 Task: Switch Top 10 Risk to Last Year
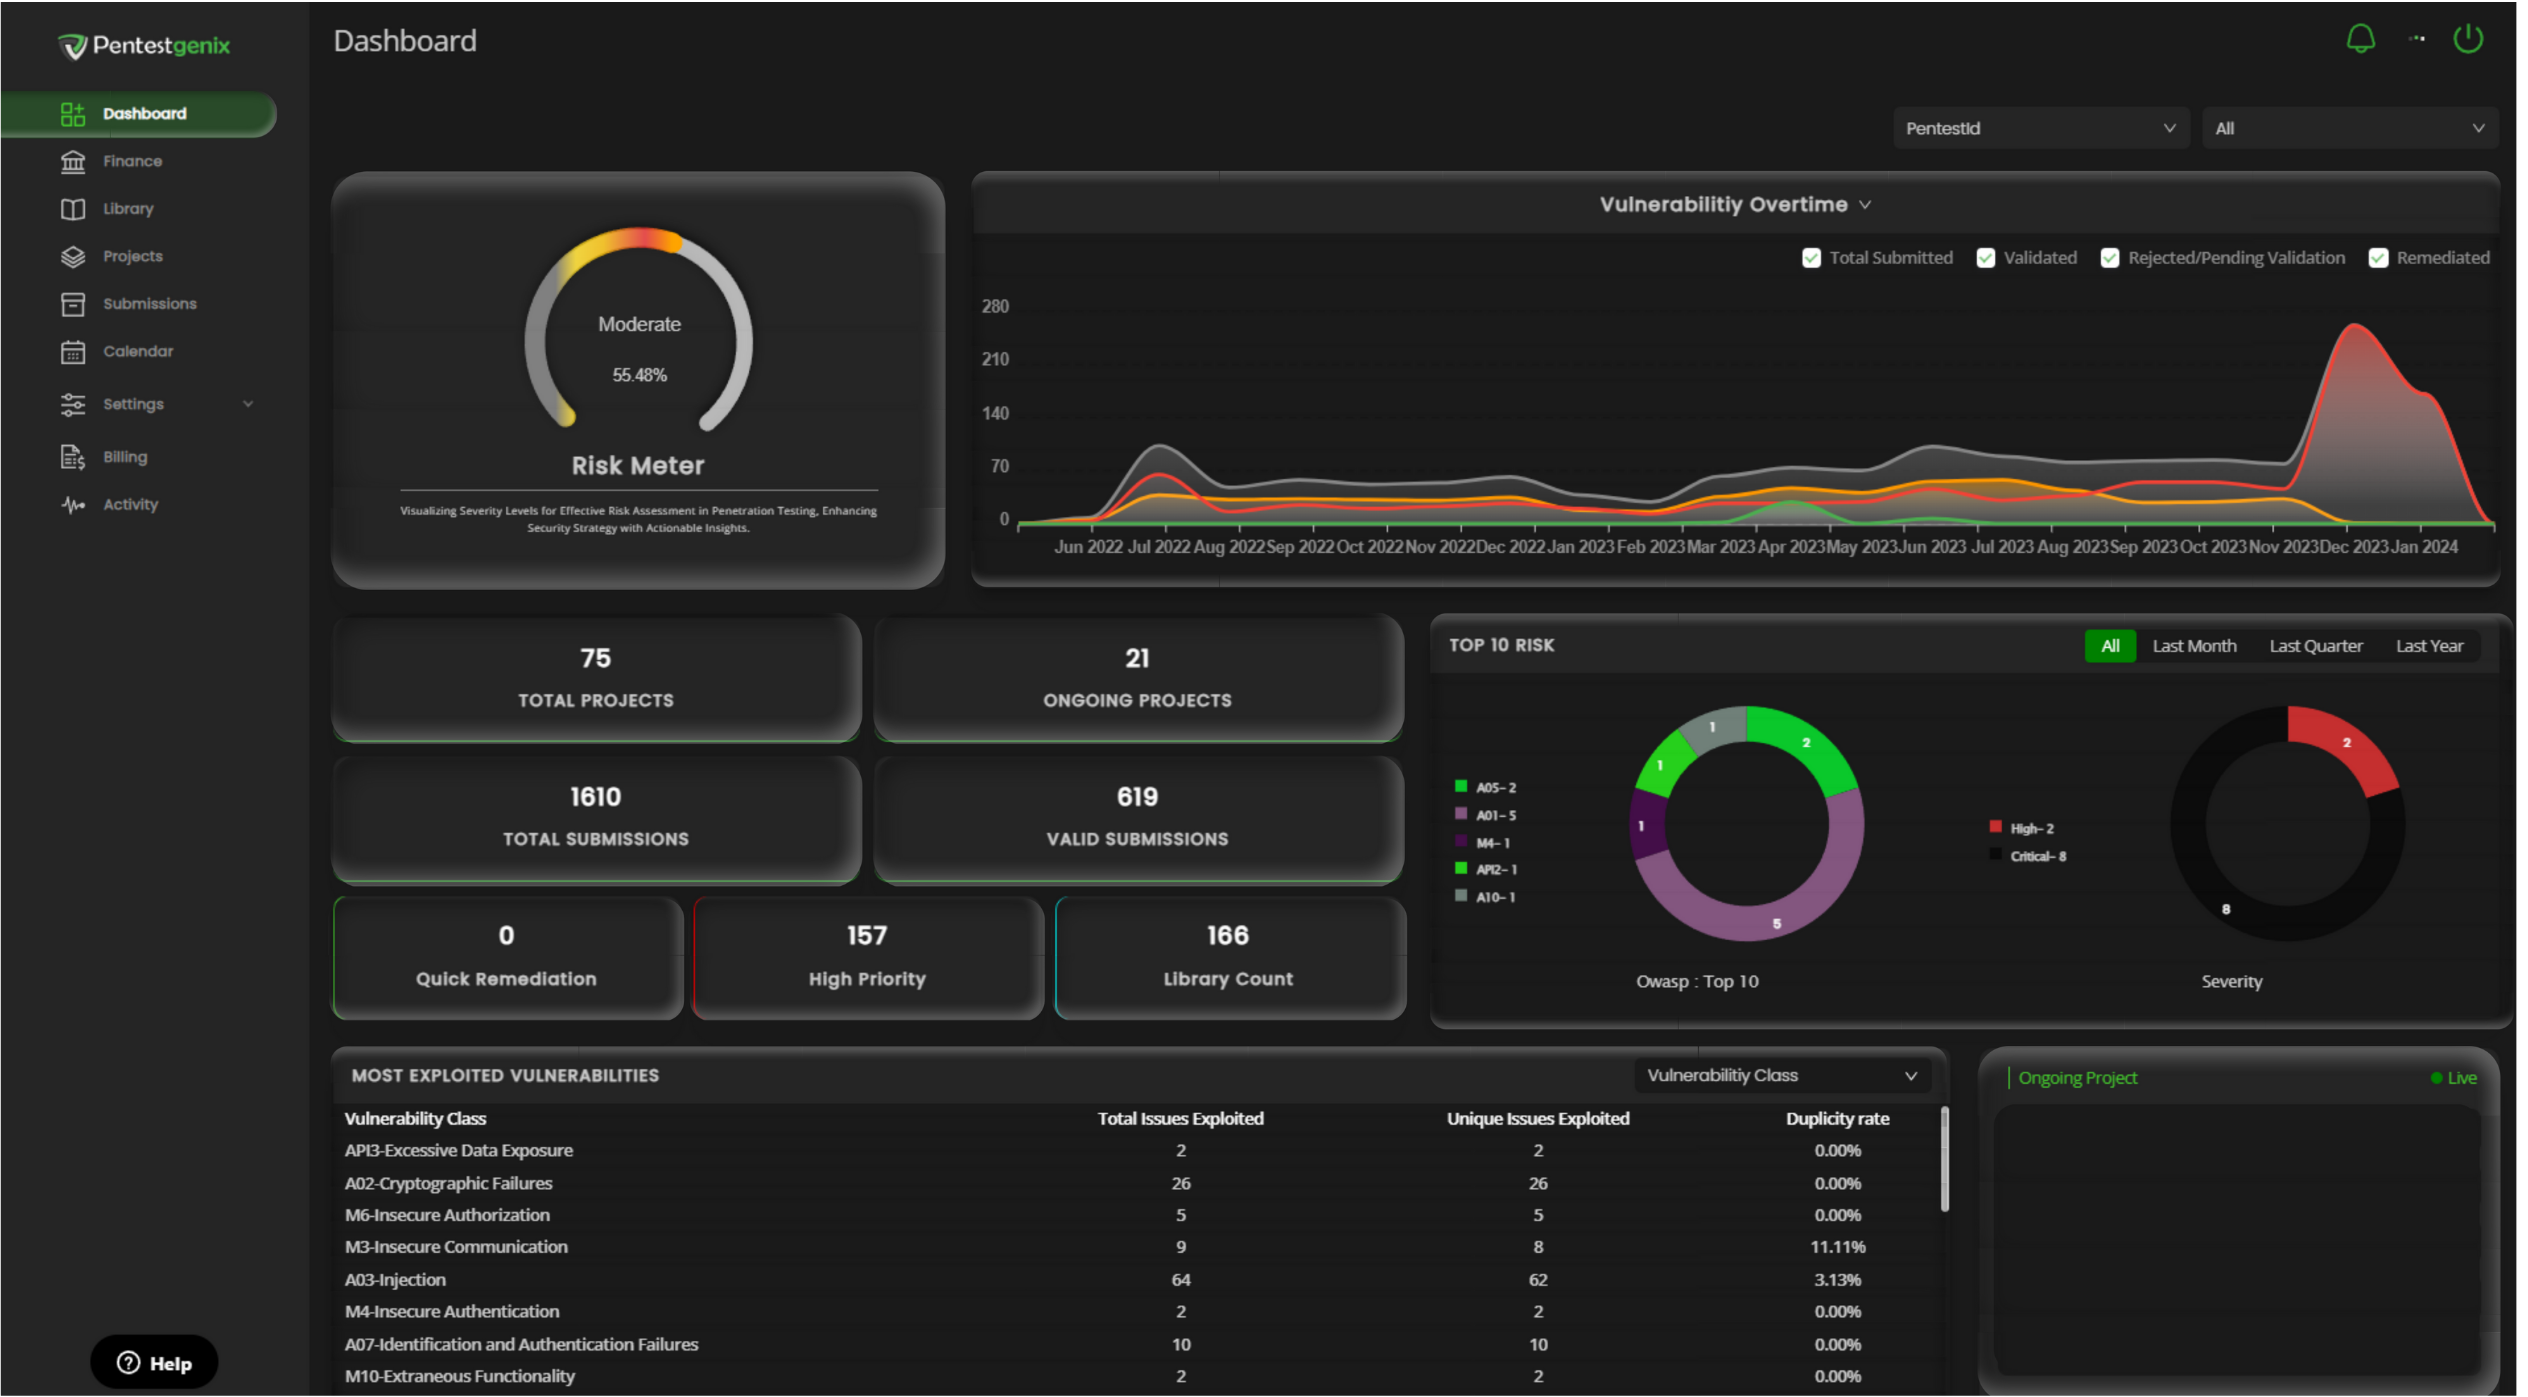2429,646
